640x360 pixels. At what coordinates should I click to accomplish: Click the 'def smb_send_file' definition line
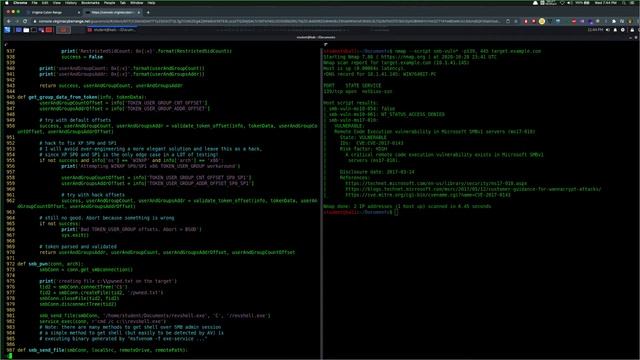point(102,350)
